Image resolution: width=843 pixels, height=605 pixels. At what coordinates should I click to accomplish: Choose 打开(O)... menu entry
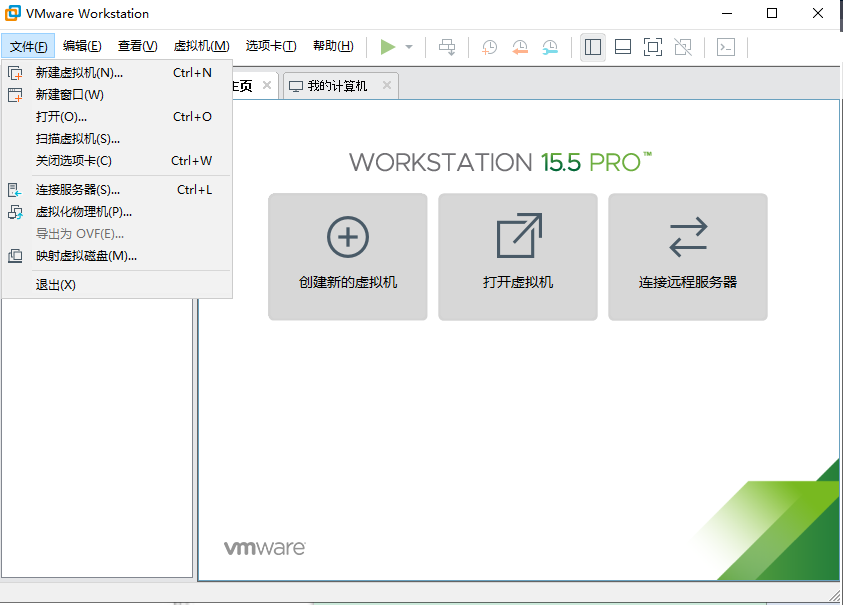coord(117,117)
